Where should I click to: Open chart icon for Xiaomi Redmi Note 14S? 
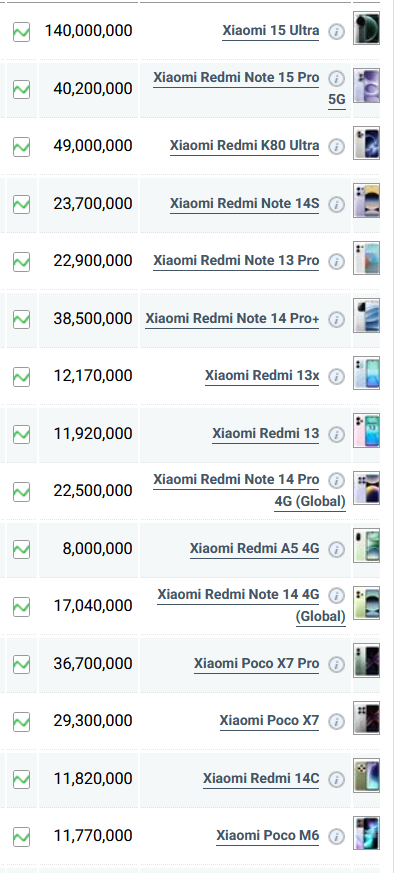pos(21,204)
